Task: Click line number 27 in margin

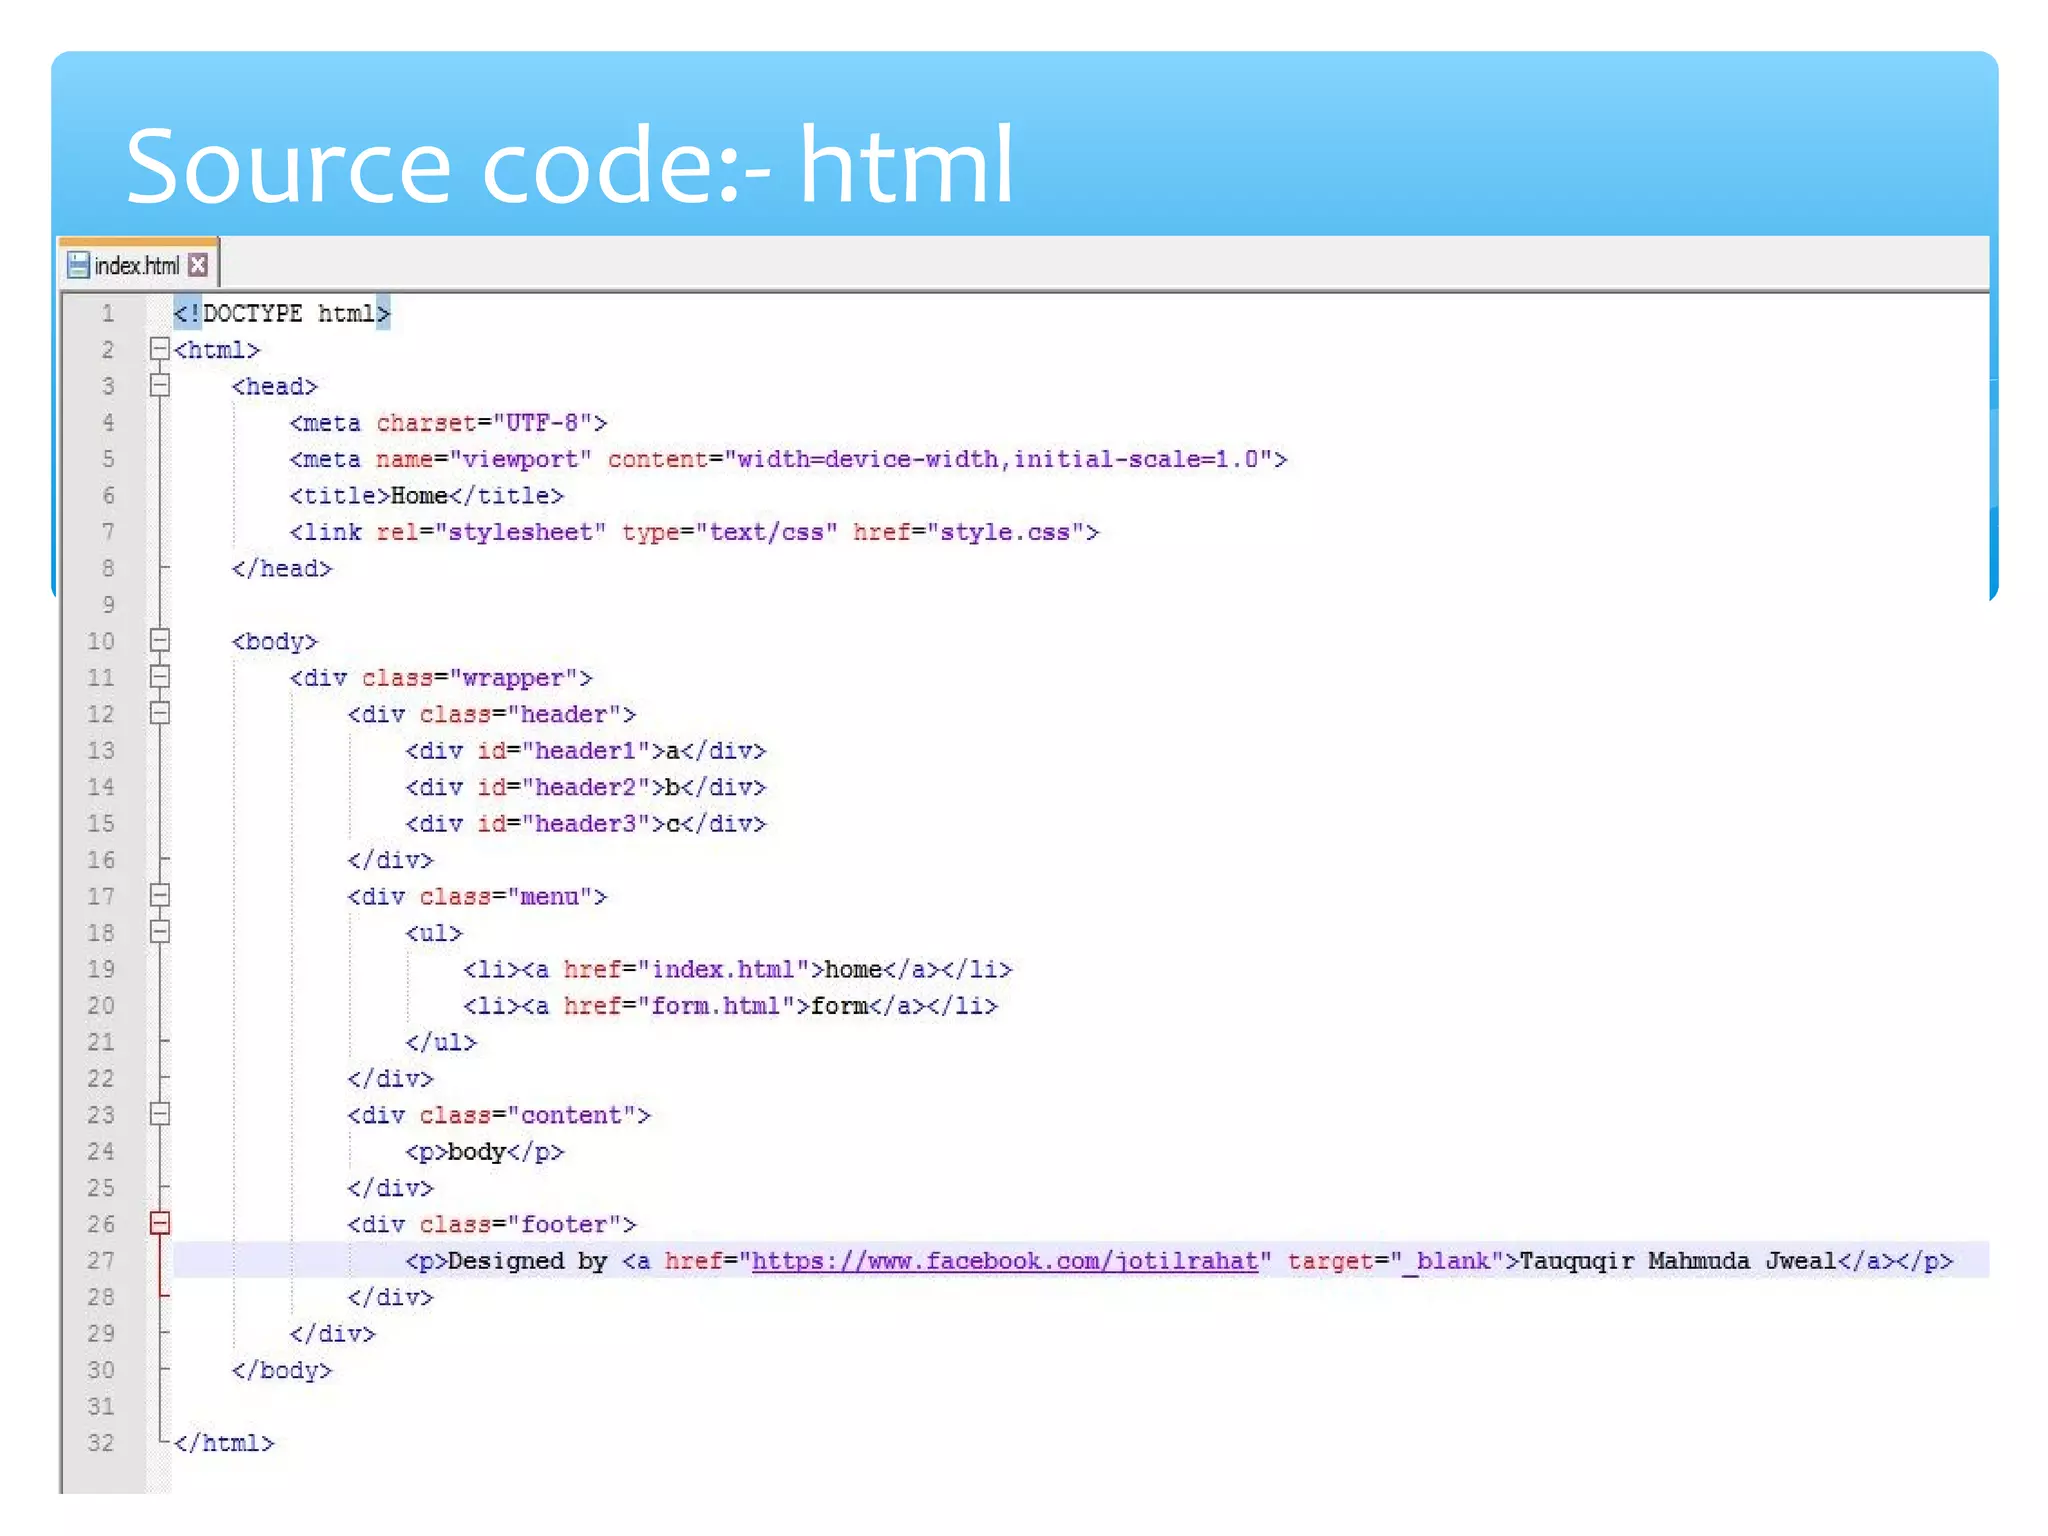Action: coord(101,1260)
